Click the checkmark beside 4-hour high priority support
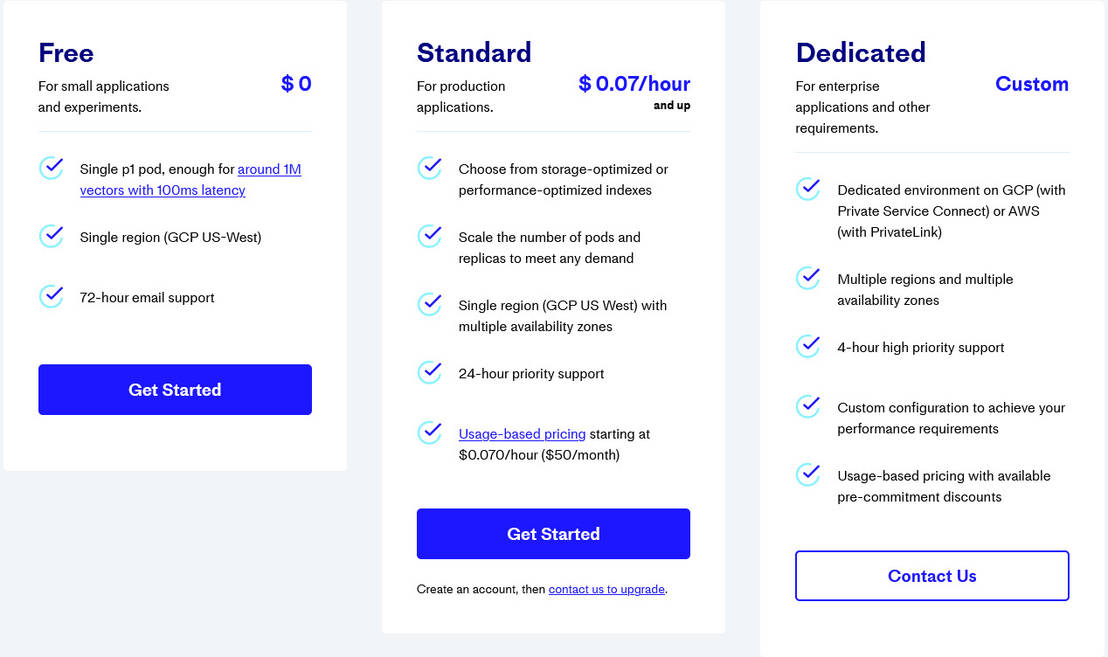The height and width of the screenshot is (657, 1108). coord(807,345)
